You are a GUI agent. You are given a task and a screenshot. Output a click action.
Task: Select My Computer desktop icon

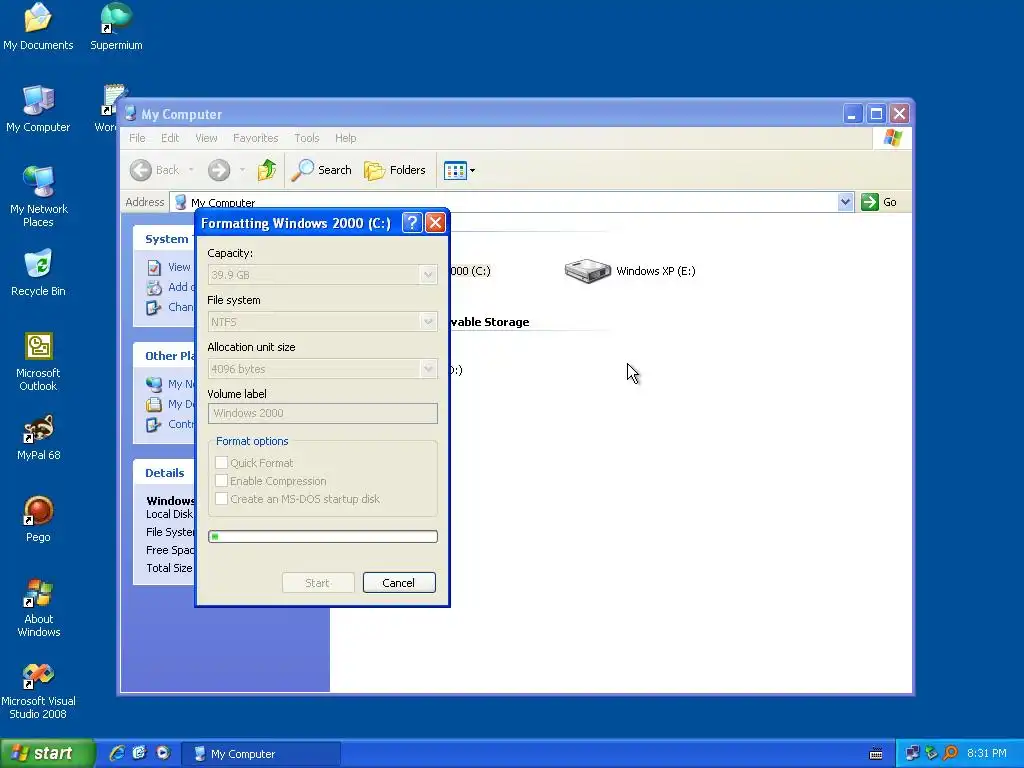click(38, 108)
